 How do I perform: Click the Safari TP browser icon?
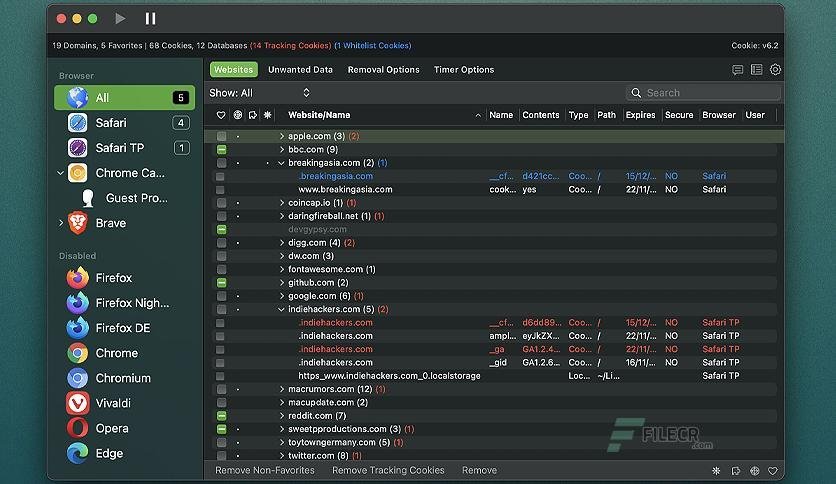pyautogui.click(x=78, y=148)
